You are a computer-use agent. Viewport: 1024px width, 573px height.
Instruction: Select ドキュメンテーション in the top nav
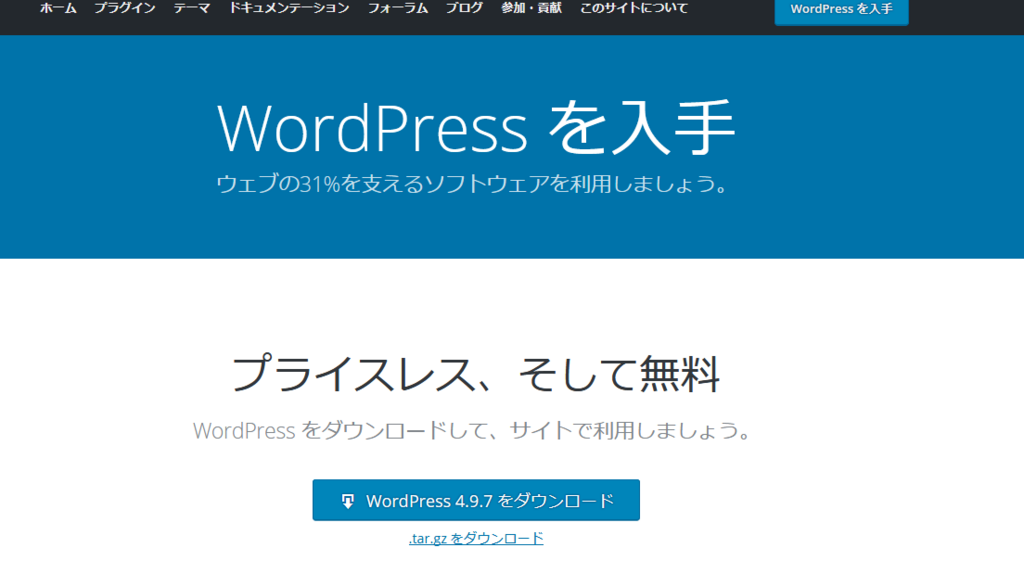coord(289,8)
